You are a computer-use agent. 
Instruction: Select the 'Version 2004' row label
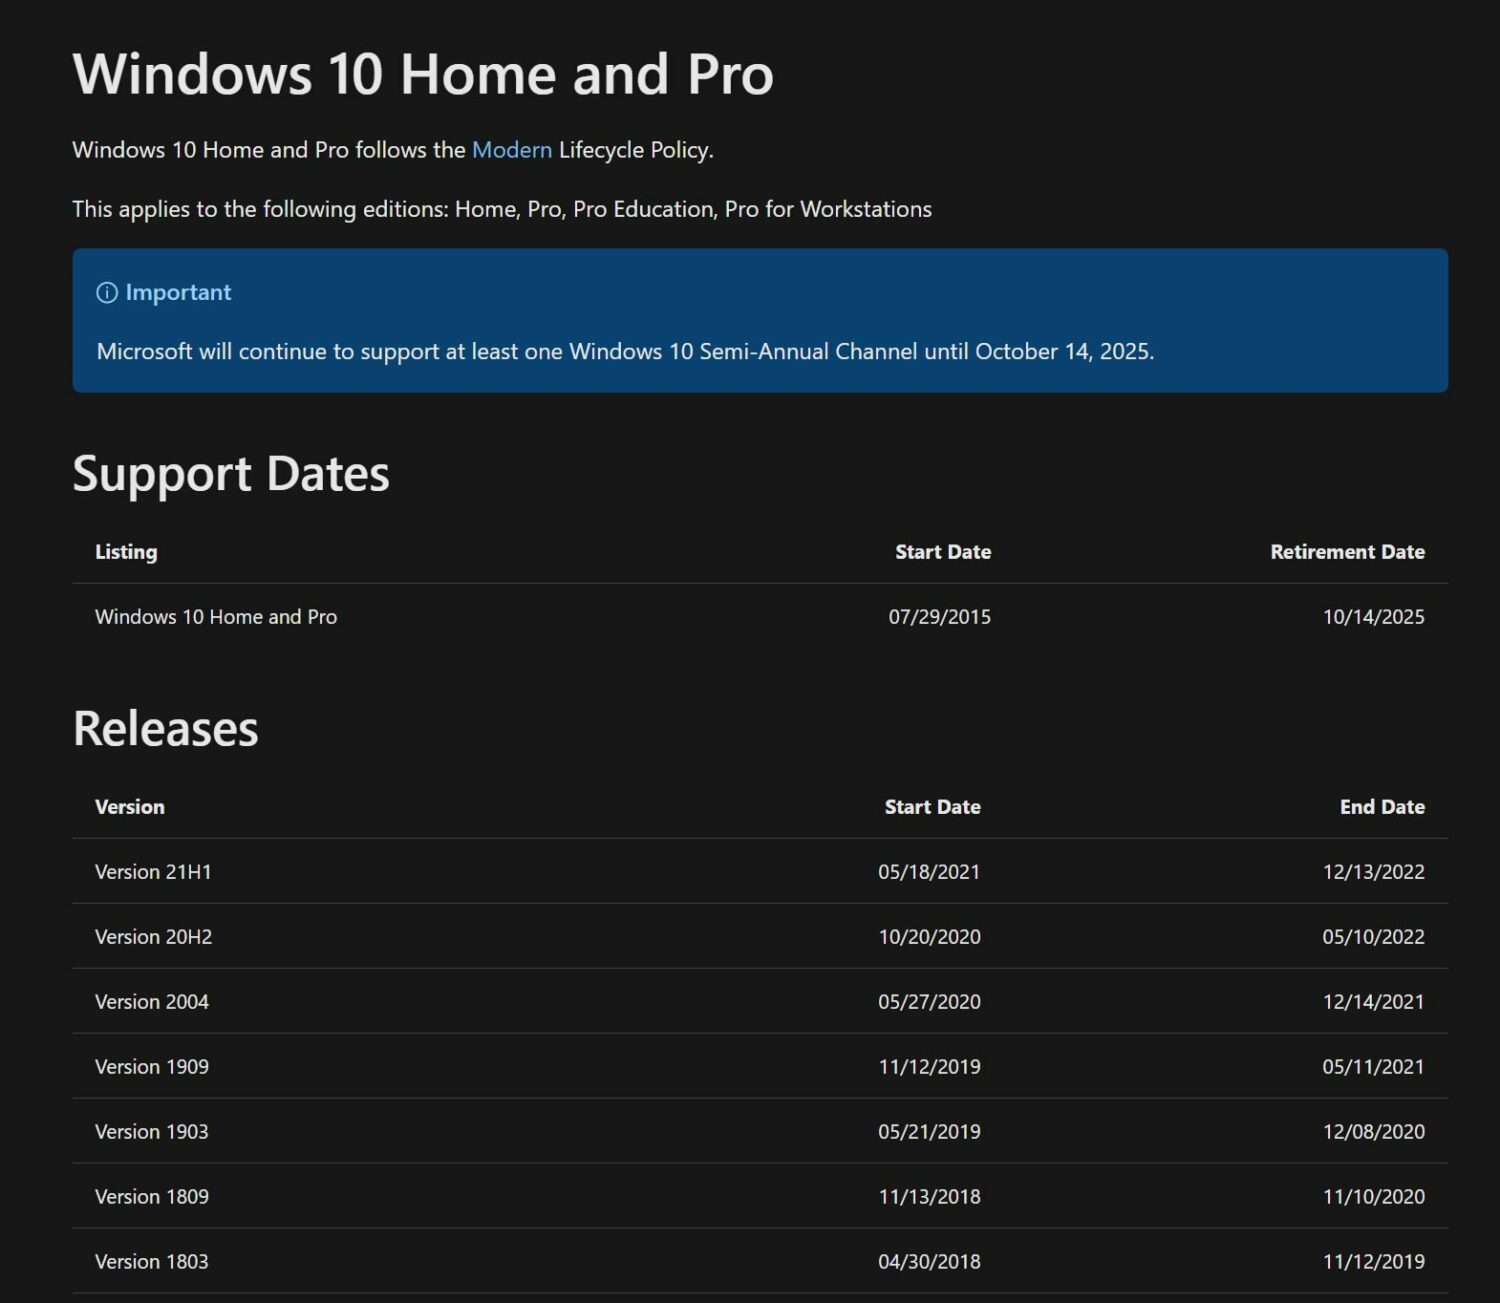tap(152, 1002)
